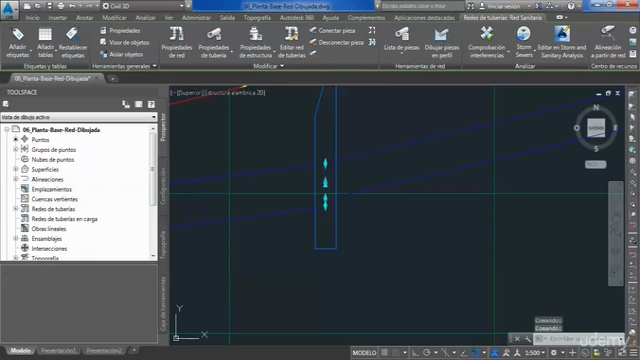The height and width of the screenshot is (360, 640).
Task: Click Dibujar piezas en perfil
Action: 442,42
